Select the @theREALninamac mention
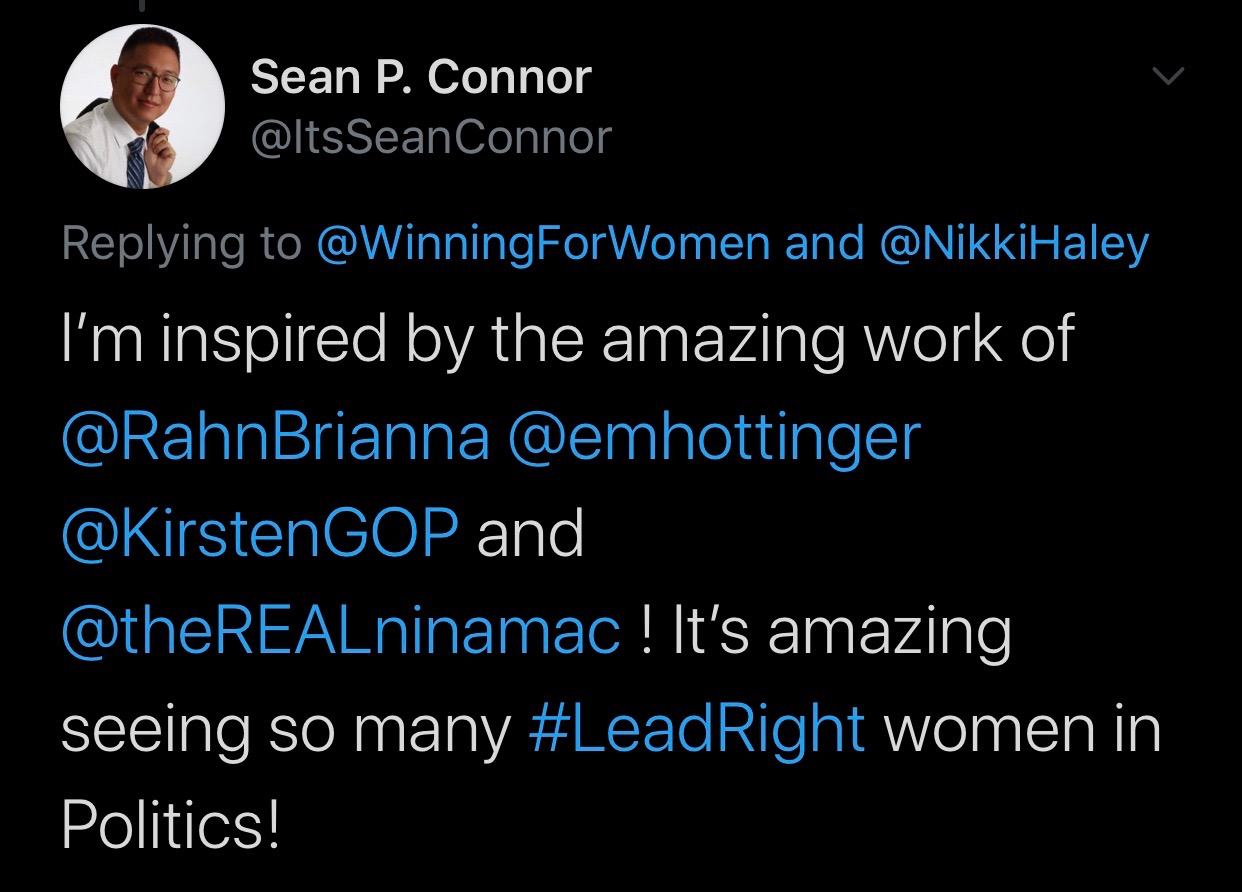The width and height of the screenshot is (1242, 892). point(341,631)
